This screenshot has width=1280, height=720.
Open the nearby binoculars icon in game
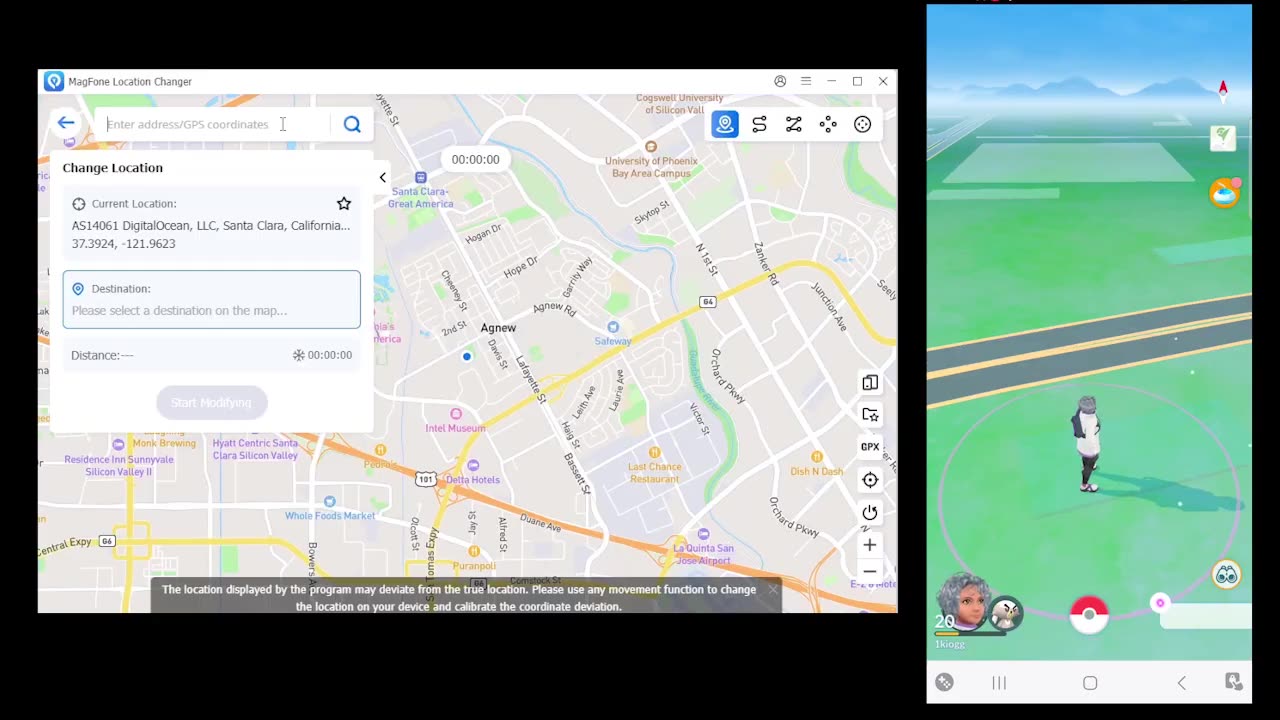point(1226,574)
